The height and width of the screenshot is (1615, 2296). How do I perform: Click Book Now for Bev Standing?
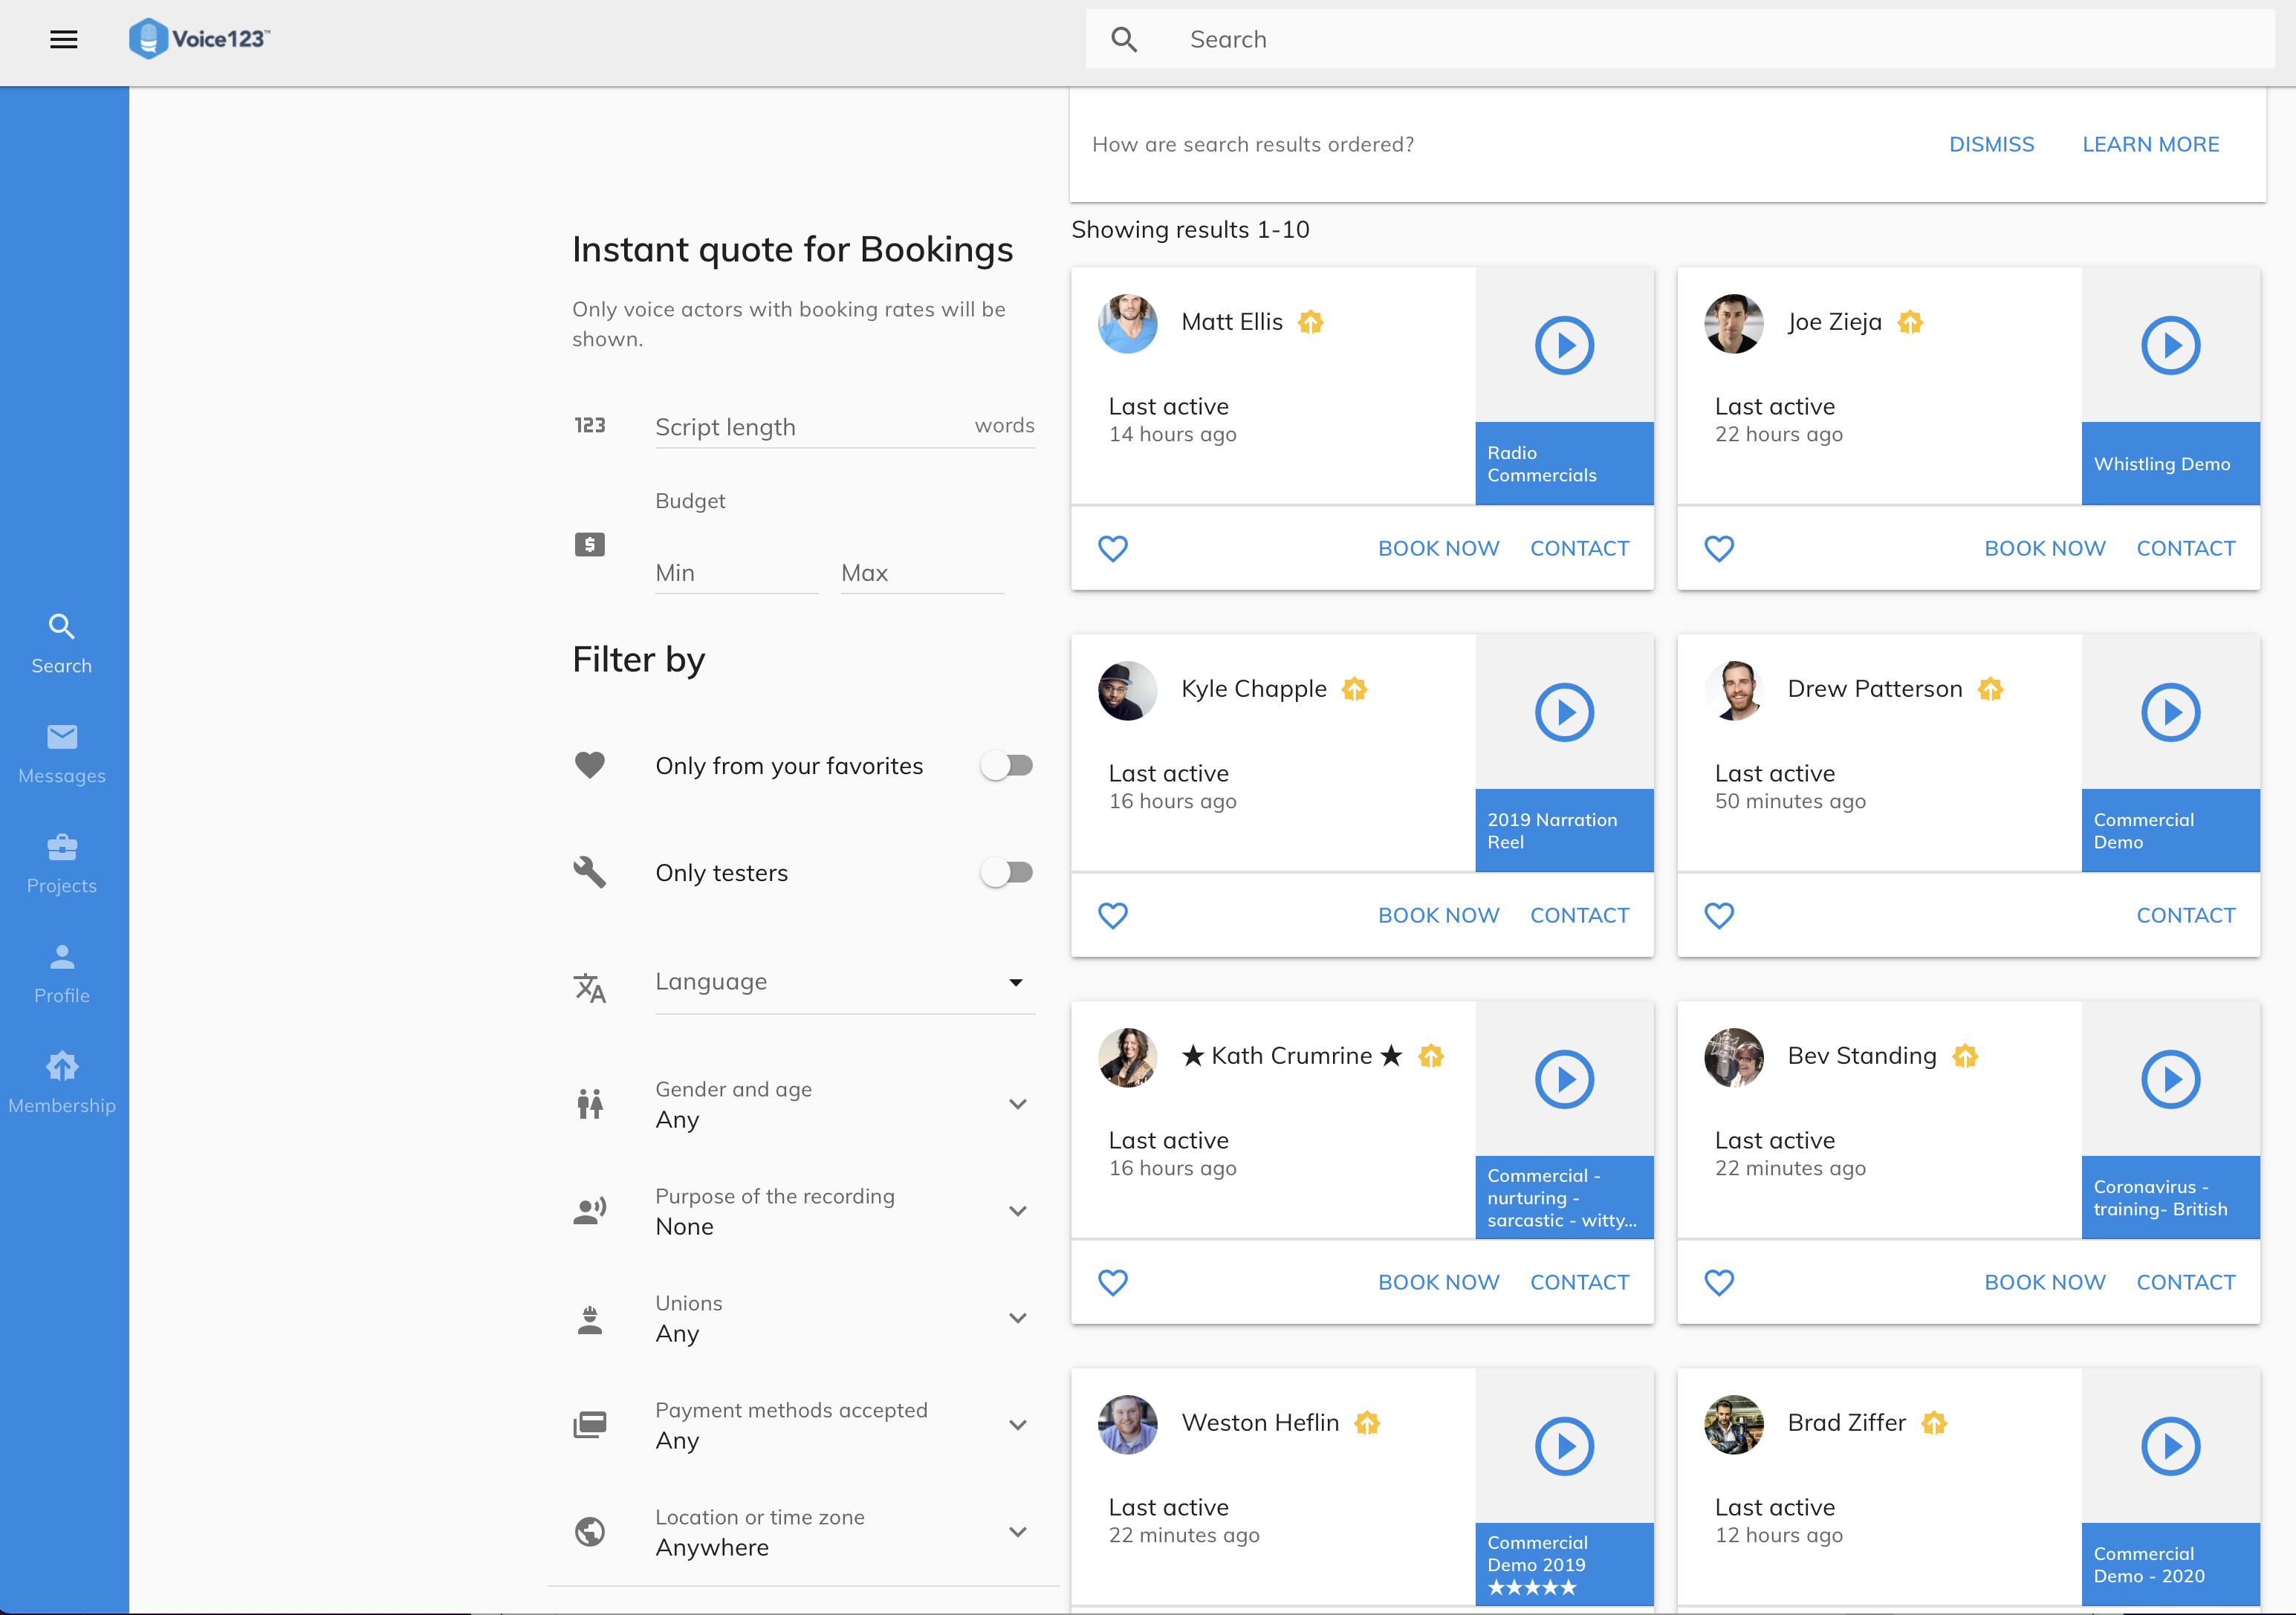(x=2044, y=1283)
